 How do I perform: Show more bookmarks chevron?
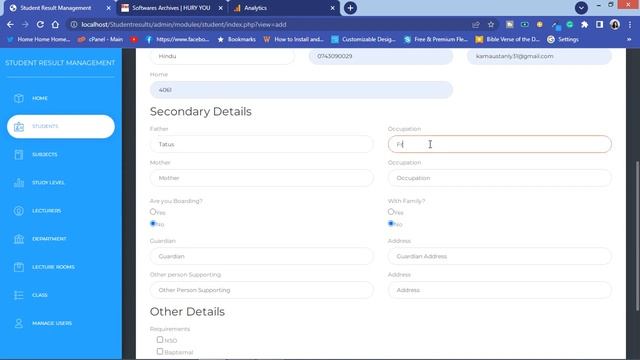click(629, 40)
